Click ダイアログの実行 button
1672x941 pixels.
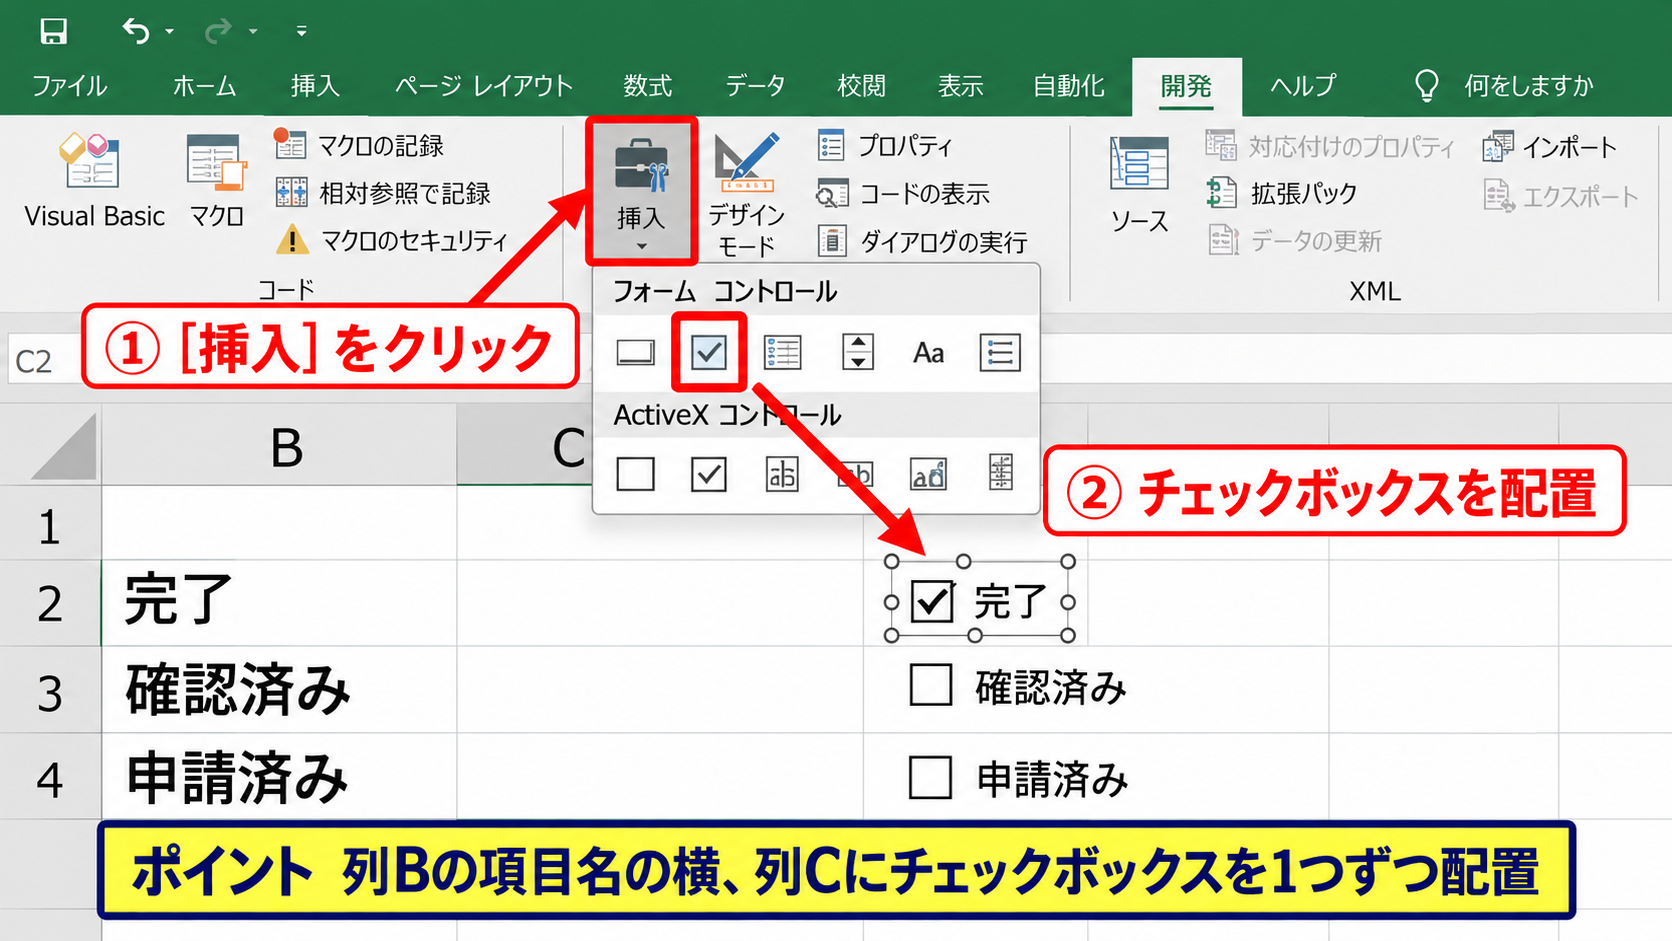coord(922,241)
